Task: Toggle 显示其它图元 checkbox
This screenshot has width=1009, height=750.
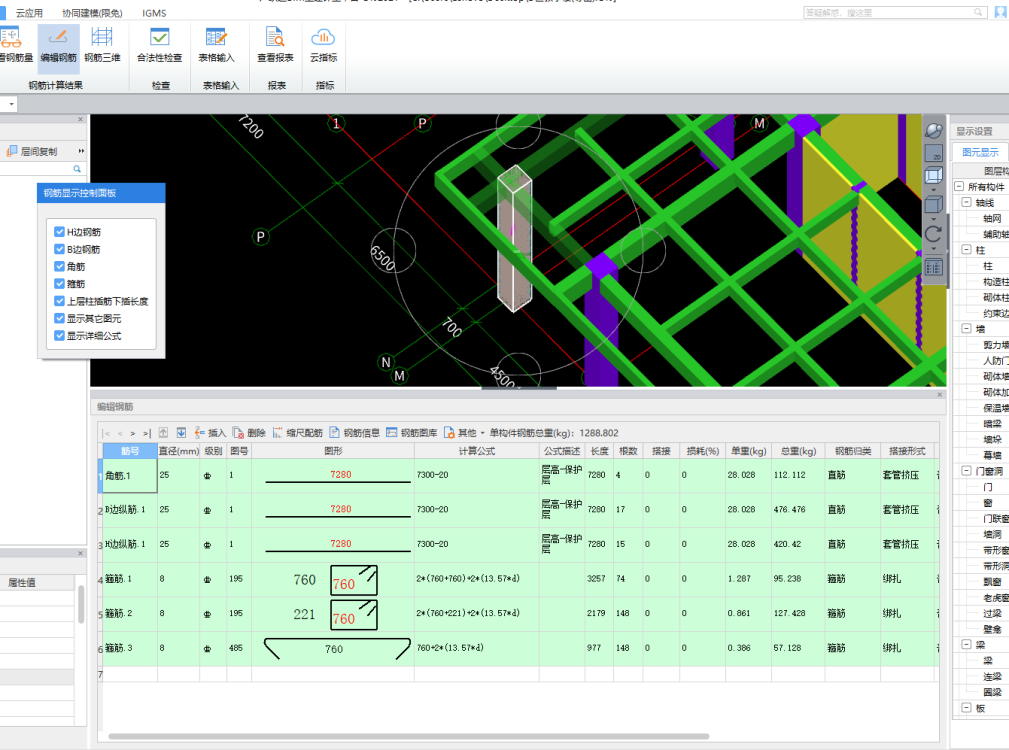Action: pyautogui.click(x=59, y=318)
